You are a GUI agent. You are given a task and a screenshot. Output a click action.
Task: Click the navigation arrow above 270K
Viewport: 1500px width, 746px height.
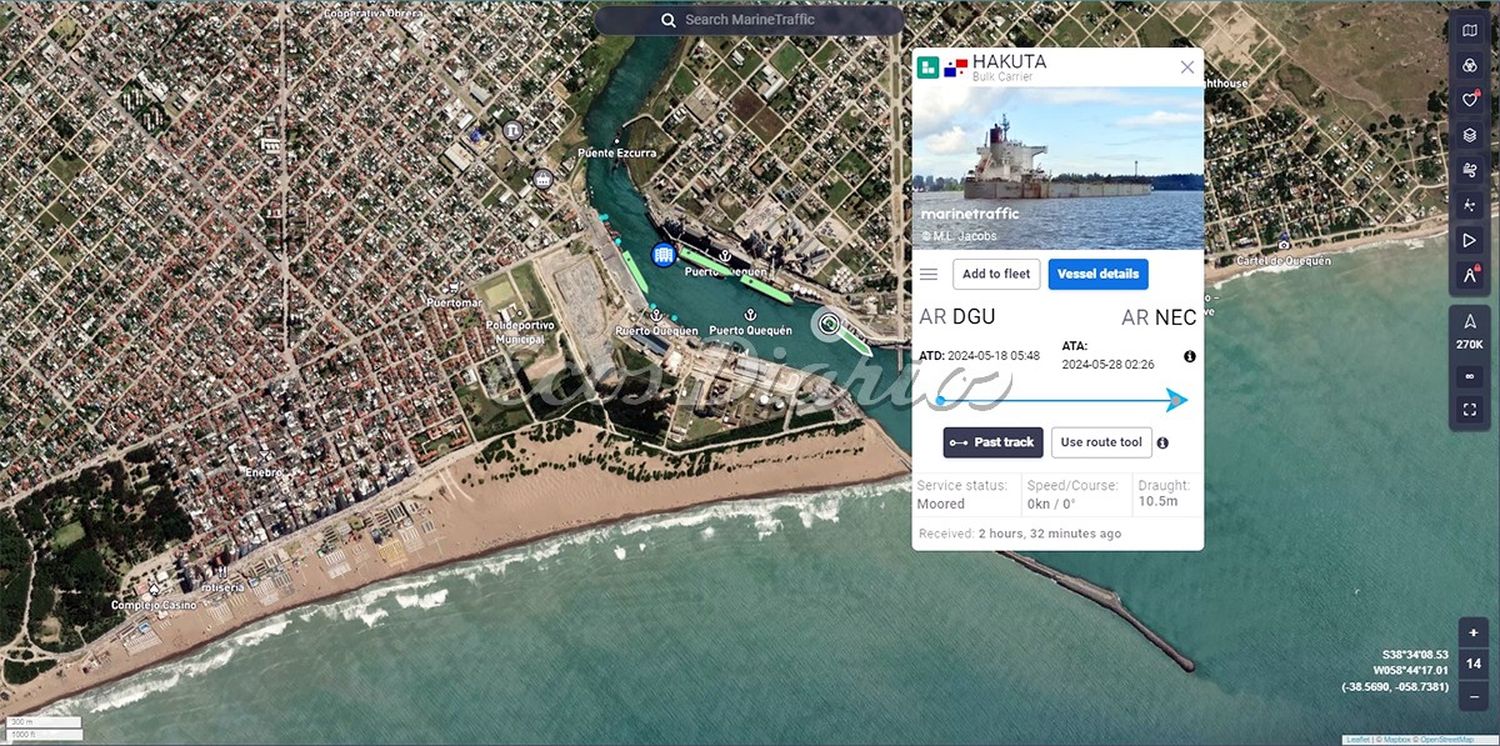1469,322
